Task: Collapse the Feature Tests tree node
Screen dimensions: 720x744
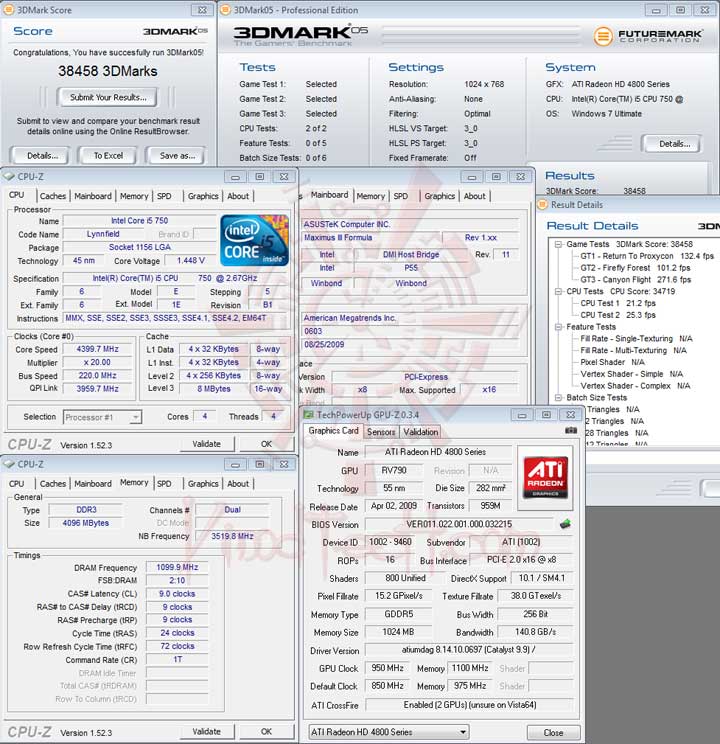Action: click(x=558, y=327)
